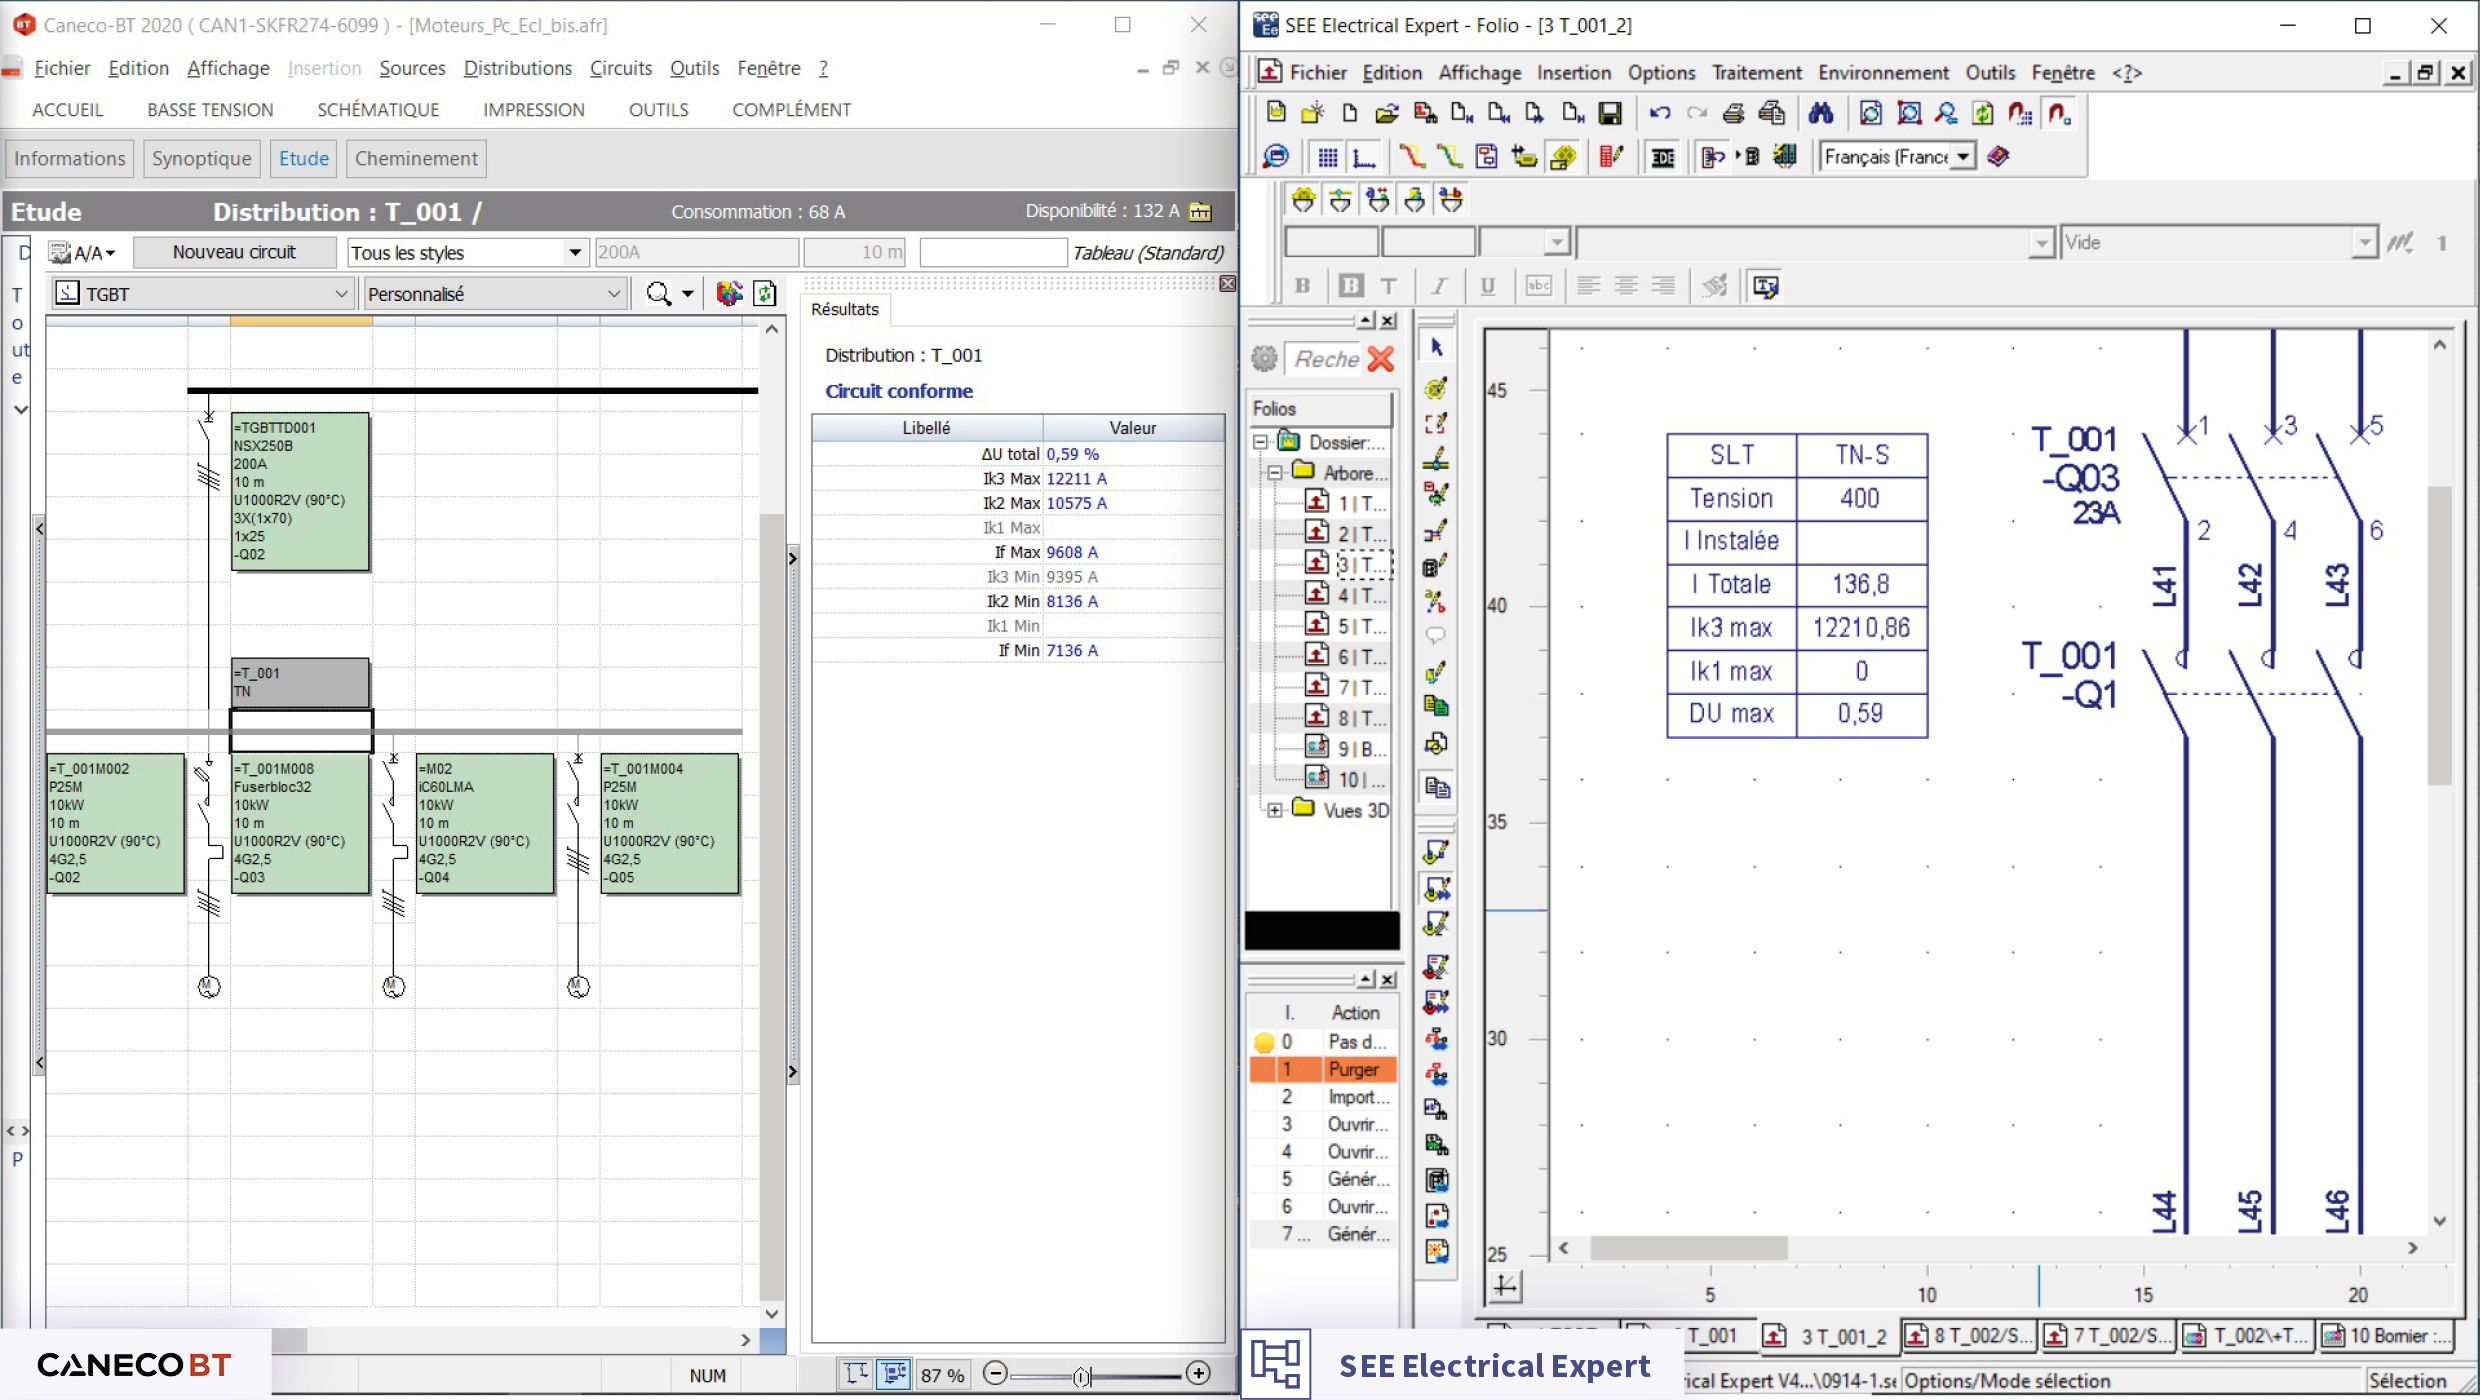Open the Français language dropdown
2480x1400 pixels.
[1963, 157]
